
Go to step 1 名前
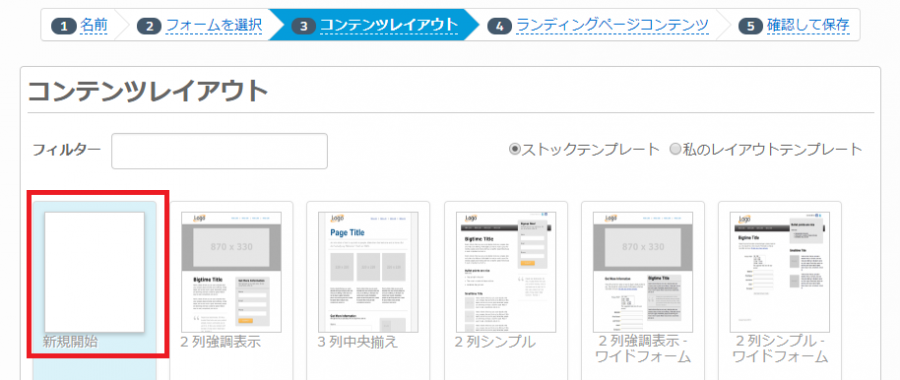[x=80, y=25]
